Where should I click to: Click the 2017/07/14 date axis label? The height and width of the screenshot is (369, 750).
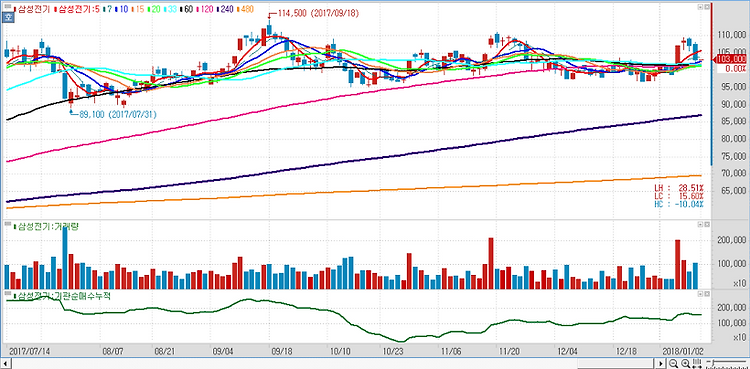coord(30,351)
